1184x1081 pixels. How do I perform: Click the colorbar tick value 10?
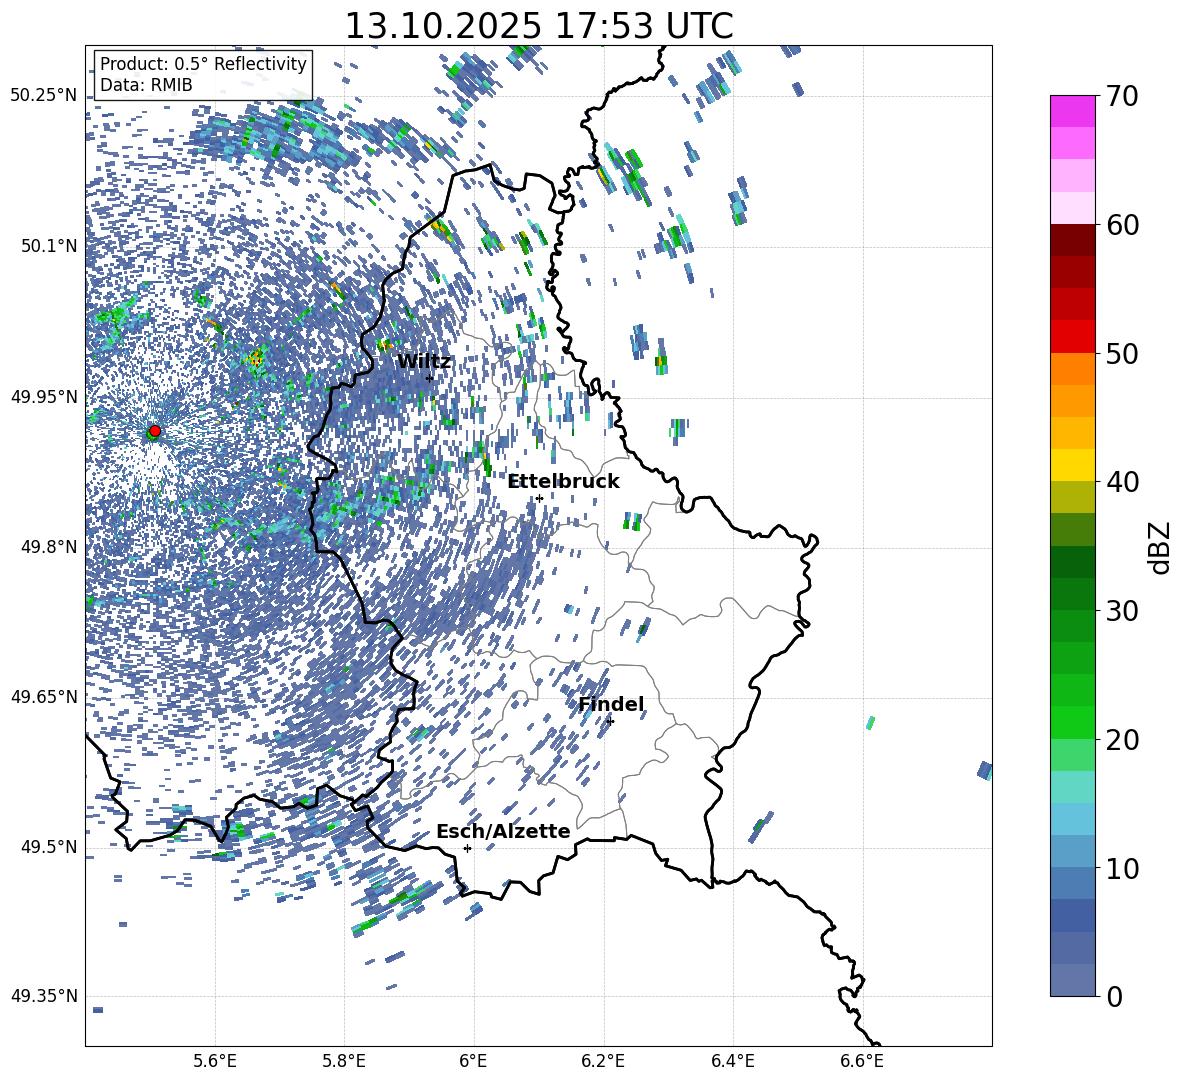(1121, 868)
